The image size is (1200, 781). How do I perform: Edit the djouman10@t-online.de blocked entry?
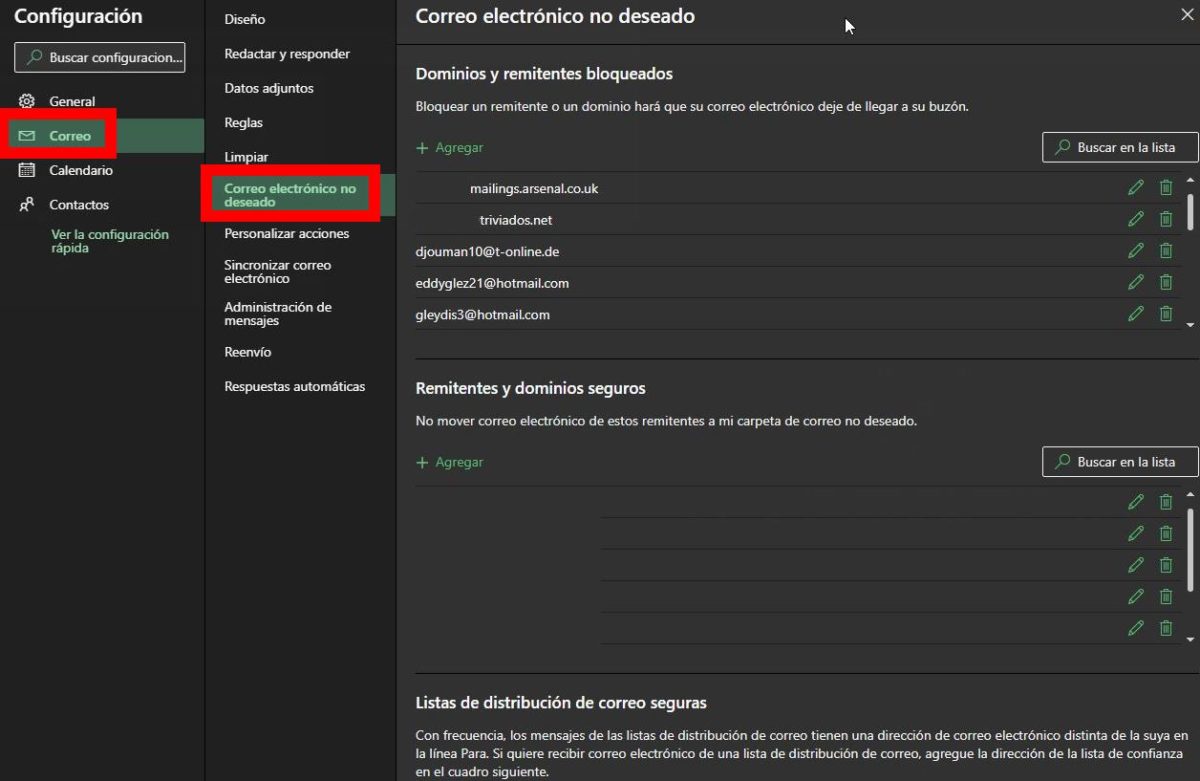point(1135,251)
